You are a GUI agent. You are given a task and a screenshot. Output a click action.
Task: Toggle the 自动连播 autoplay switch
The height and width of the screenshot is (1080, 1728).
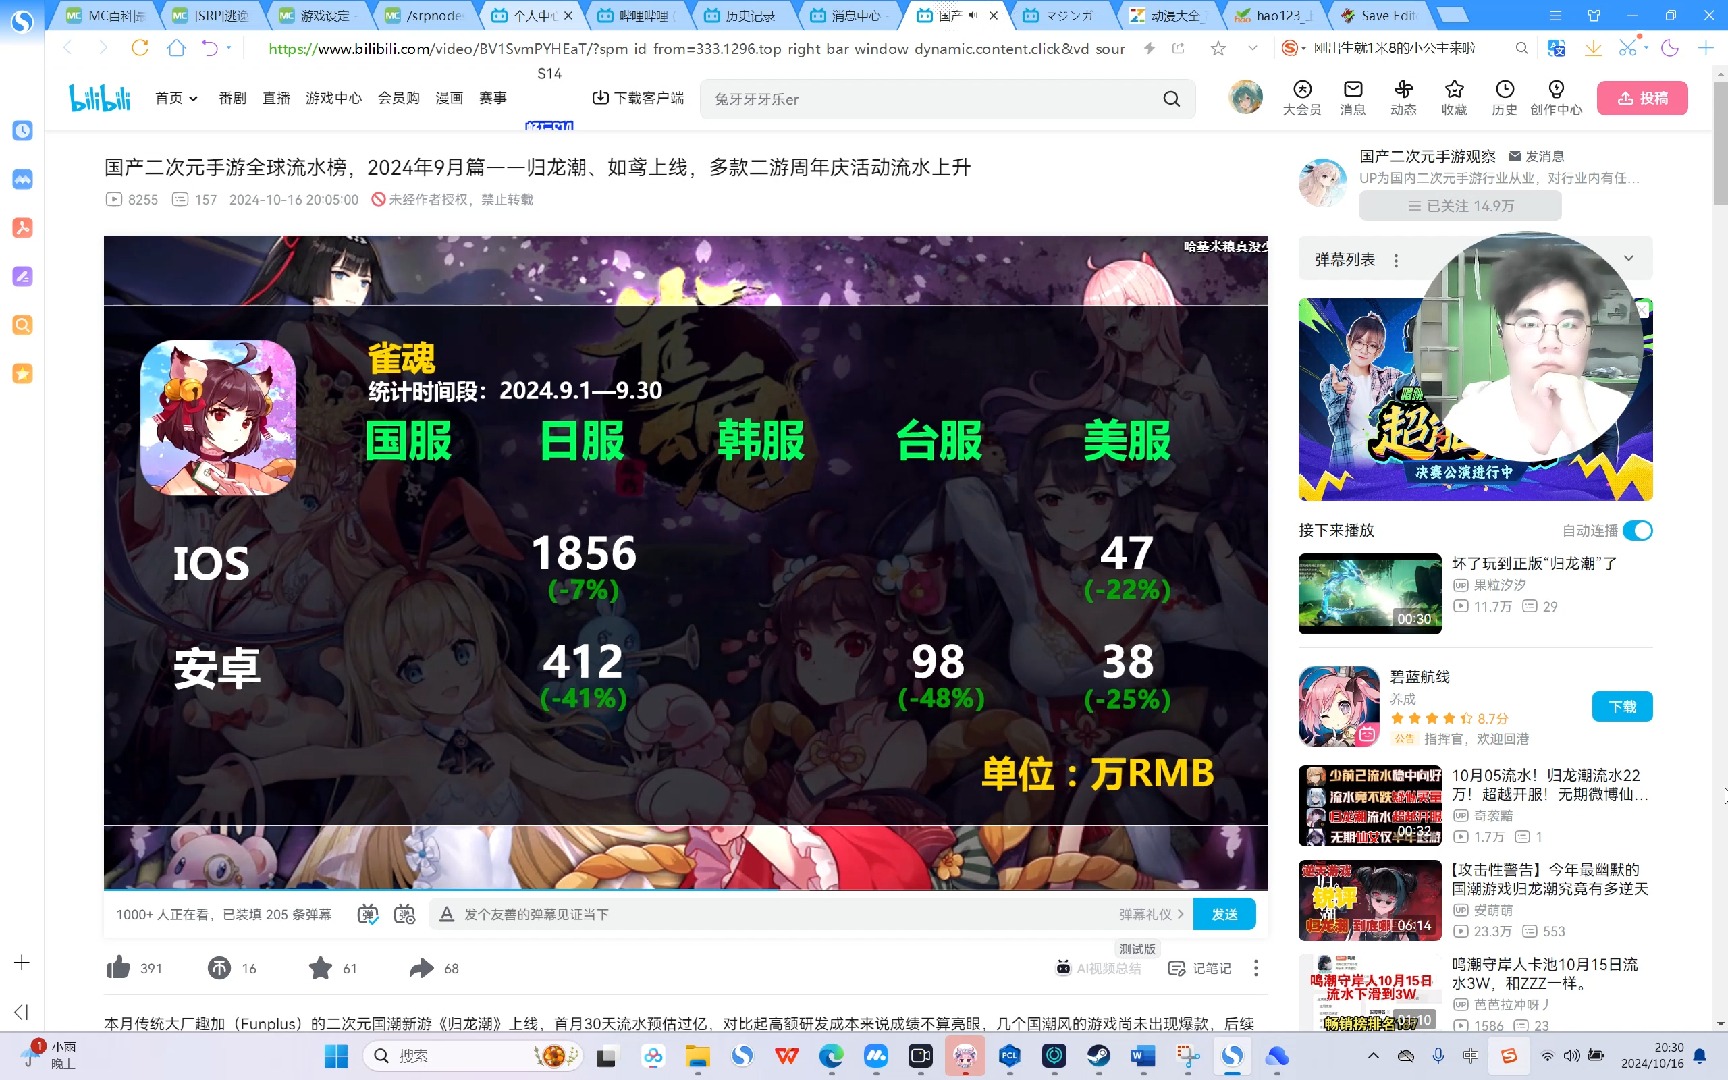[x=1637, y=530]
